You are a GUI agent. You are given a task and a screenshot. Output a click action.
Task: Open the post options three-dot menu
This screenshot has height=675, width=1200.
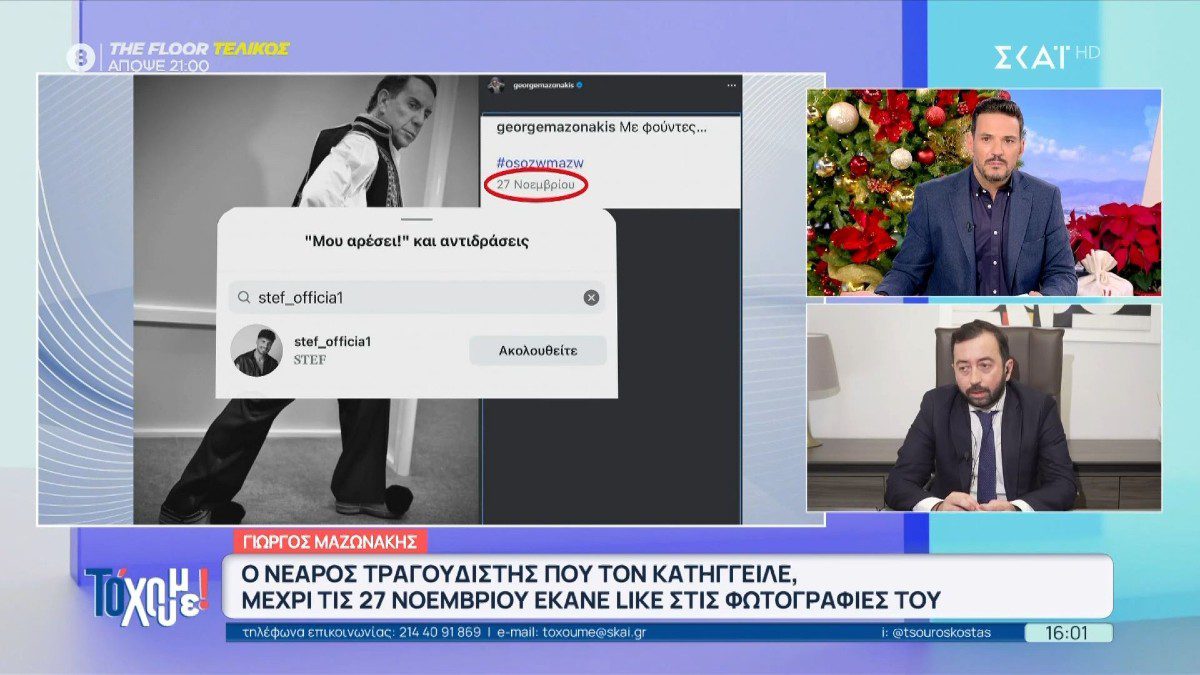click(x=731, y=85)
